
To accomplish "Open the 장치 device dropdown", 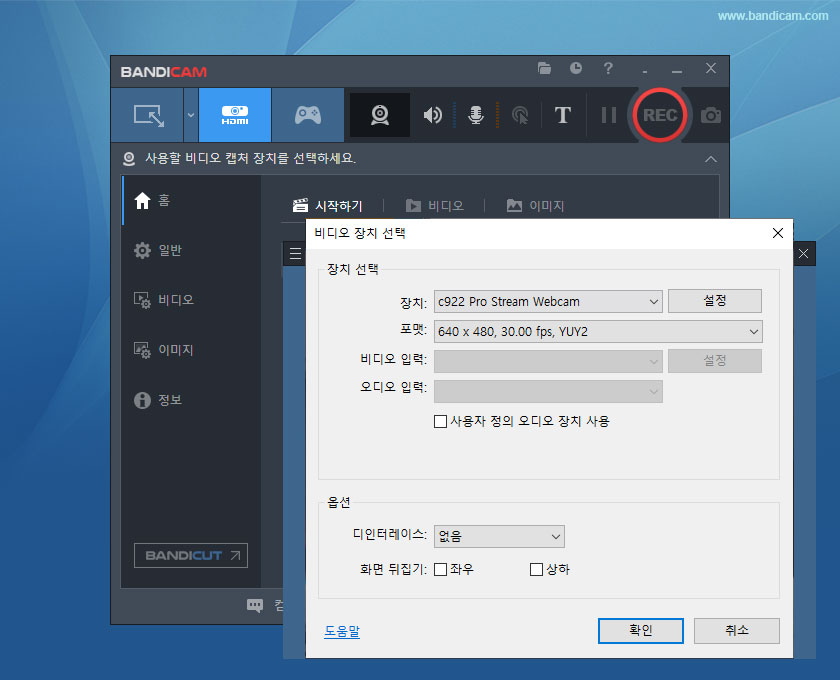I will click(x=548, y=302).
